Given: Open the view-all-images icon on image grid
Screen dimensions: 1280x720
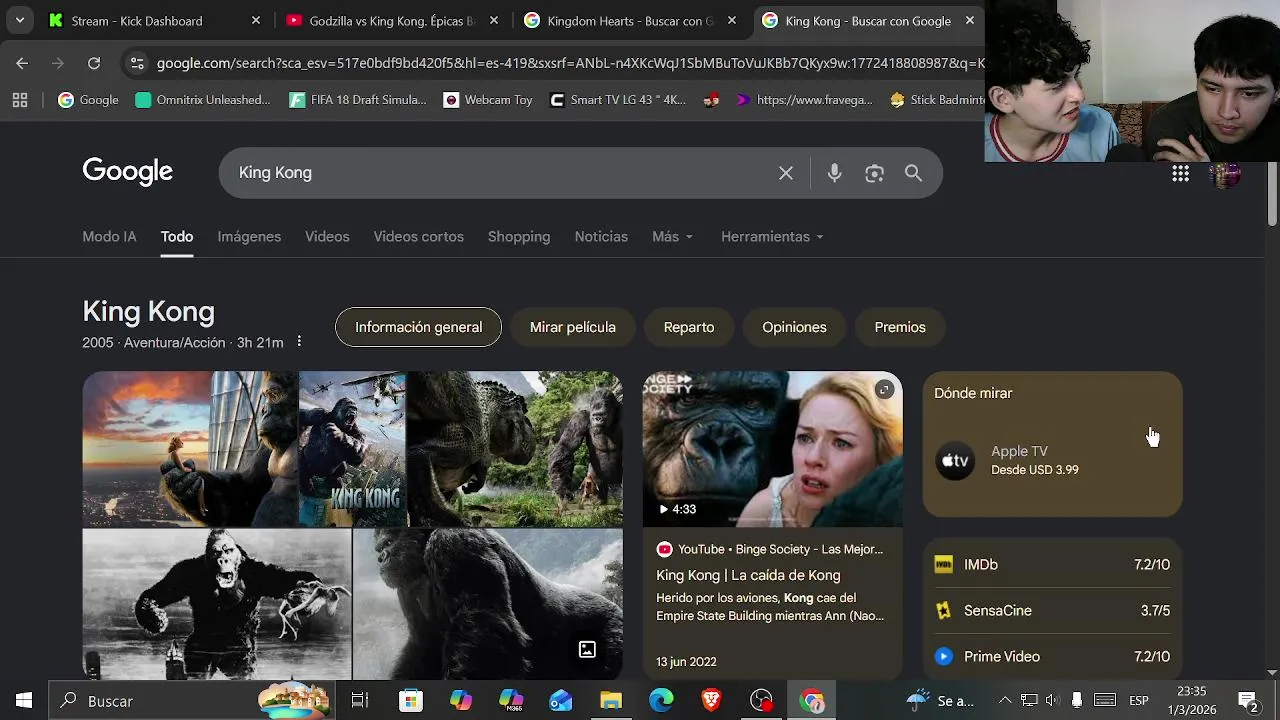Looking at the screenshot, I should tap(587, 649).
